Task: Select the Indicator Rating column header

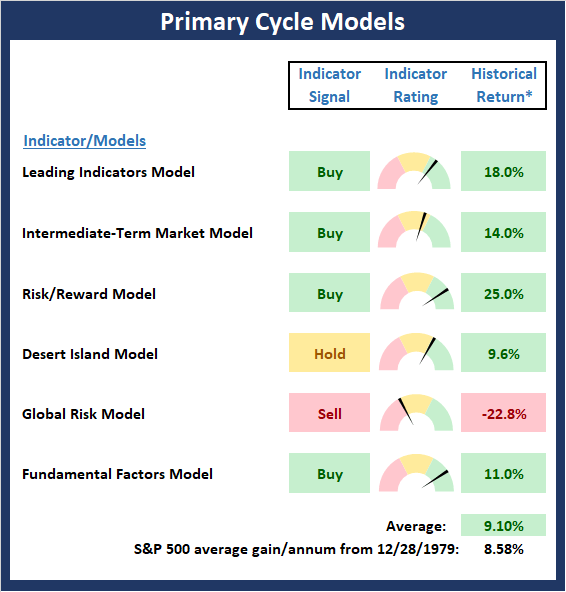Action: [416, 85]
